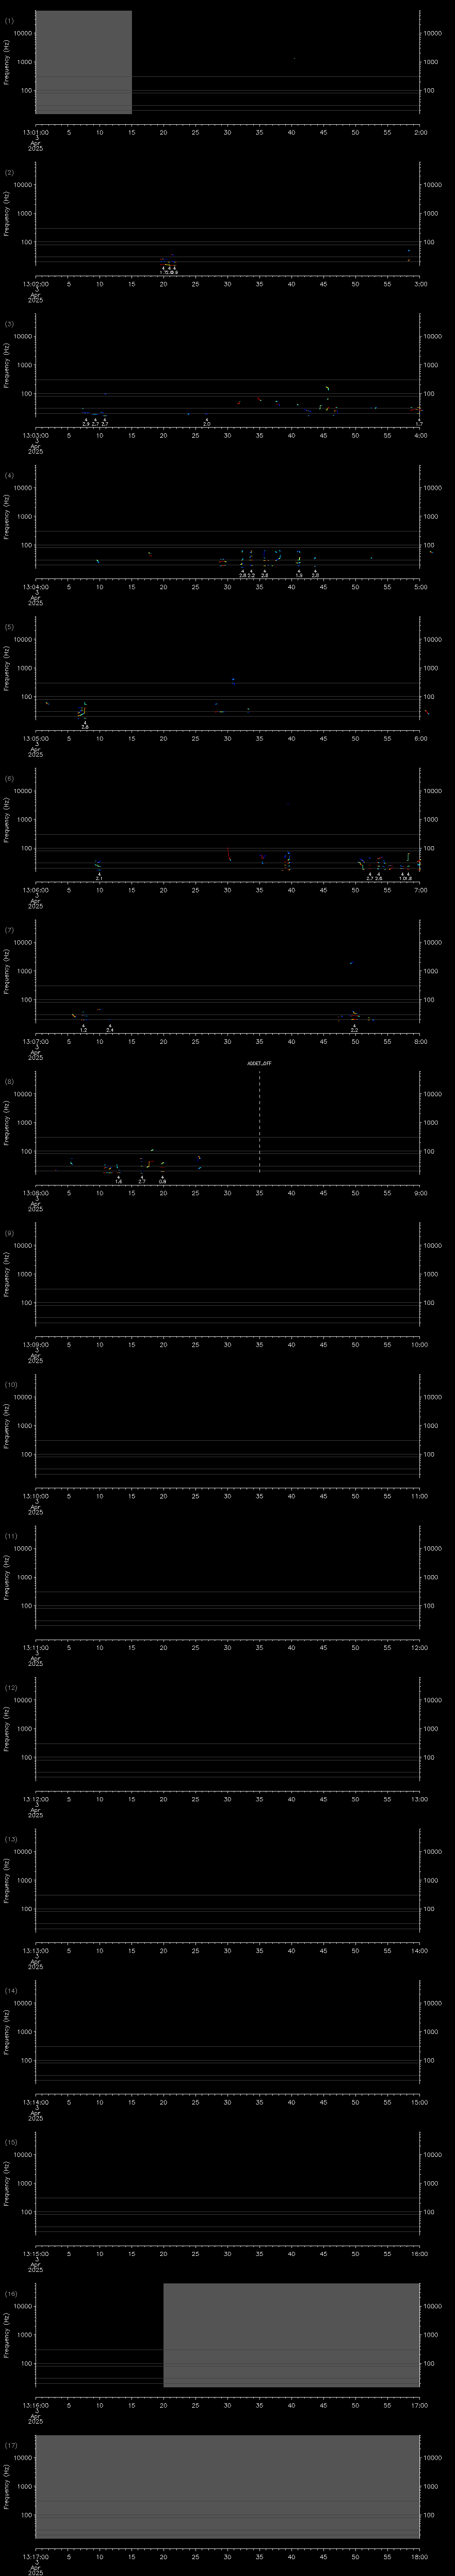The height and width of the screenshot is (2576, 455).
Task: Select the ADDET_OFF text label above panel 8
Action: click(x=259, y=1063)
